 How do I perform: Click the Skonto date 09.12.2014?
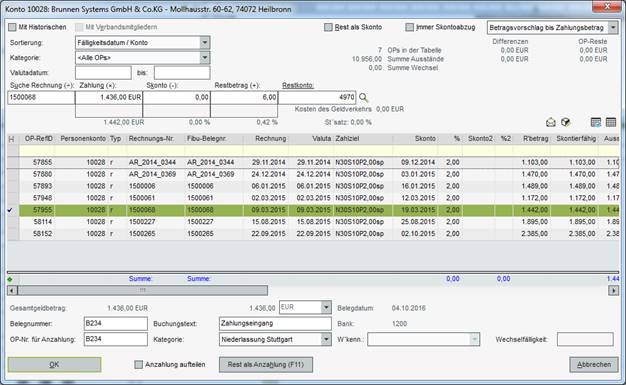418,163
